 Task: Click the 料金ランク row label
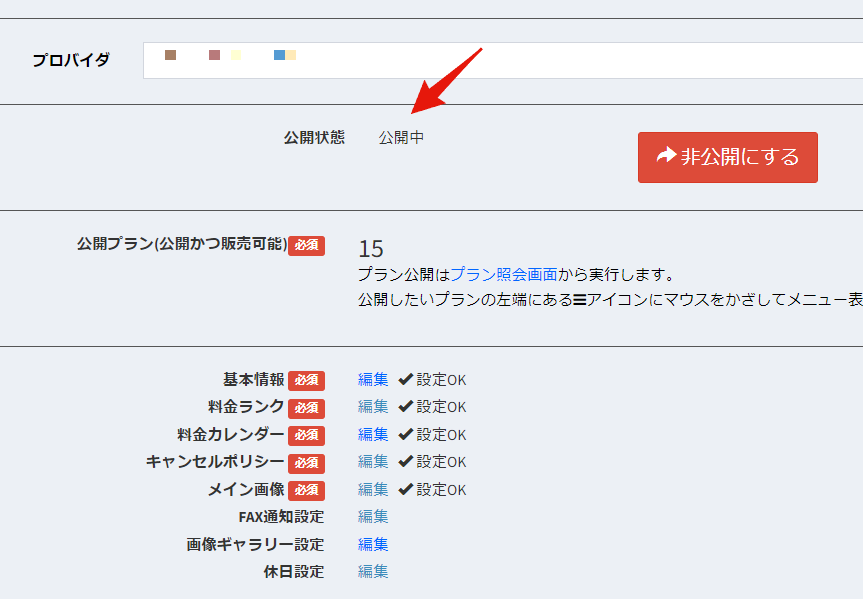click(246, 407)
